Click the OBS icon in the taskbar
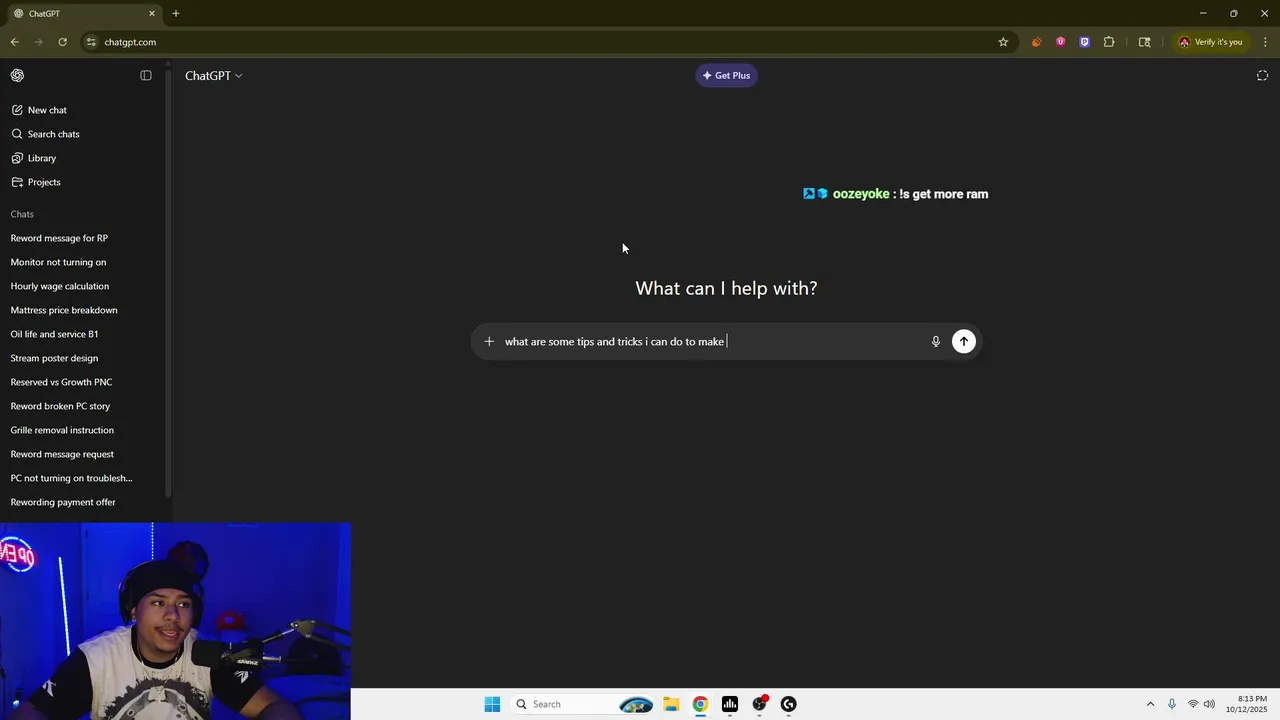 click(760, 704)
